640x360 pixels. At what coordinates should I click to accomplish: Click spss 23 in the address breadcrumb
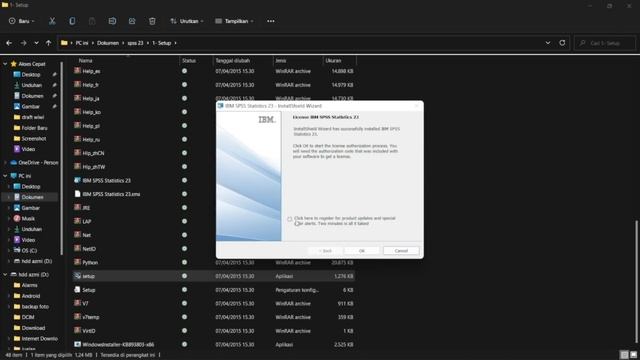[135, 43]
